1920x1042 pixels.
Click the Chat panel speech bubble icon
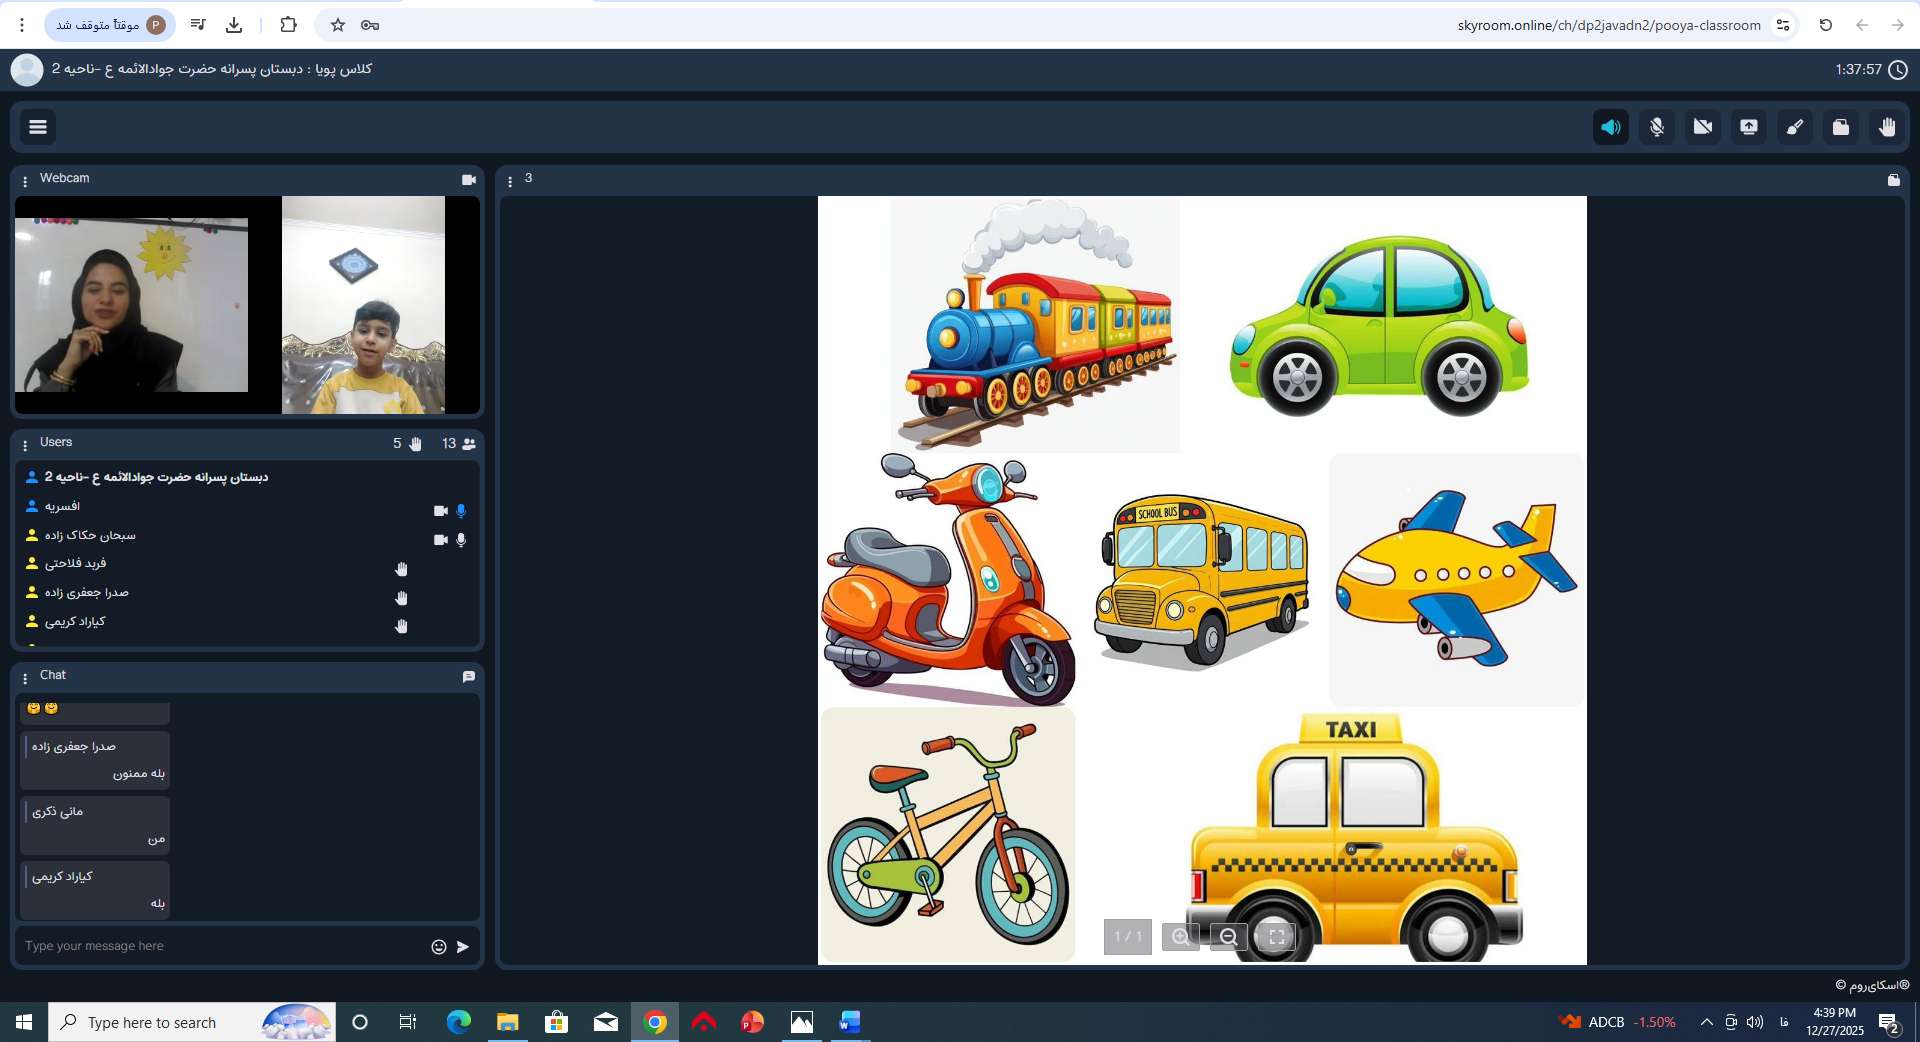pos(468,677)
